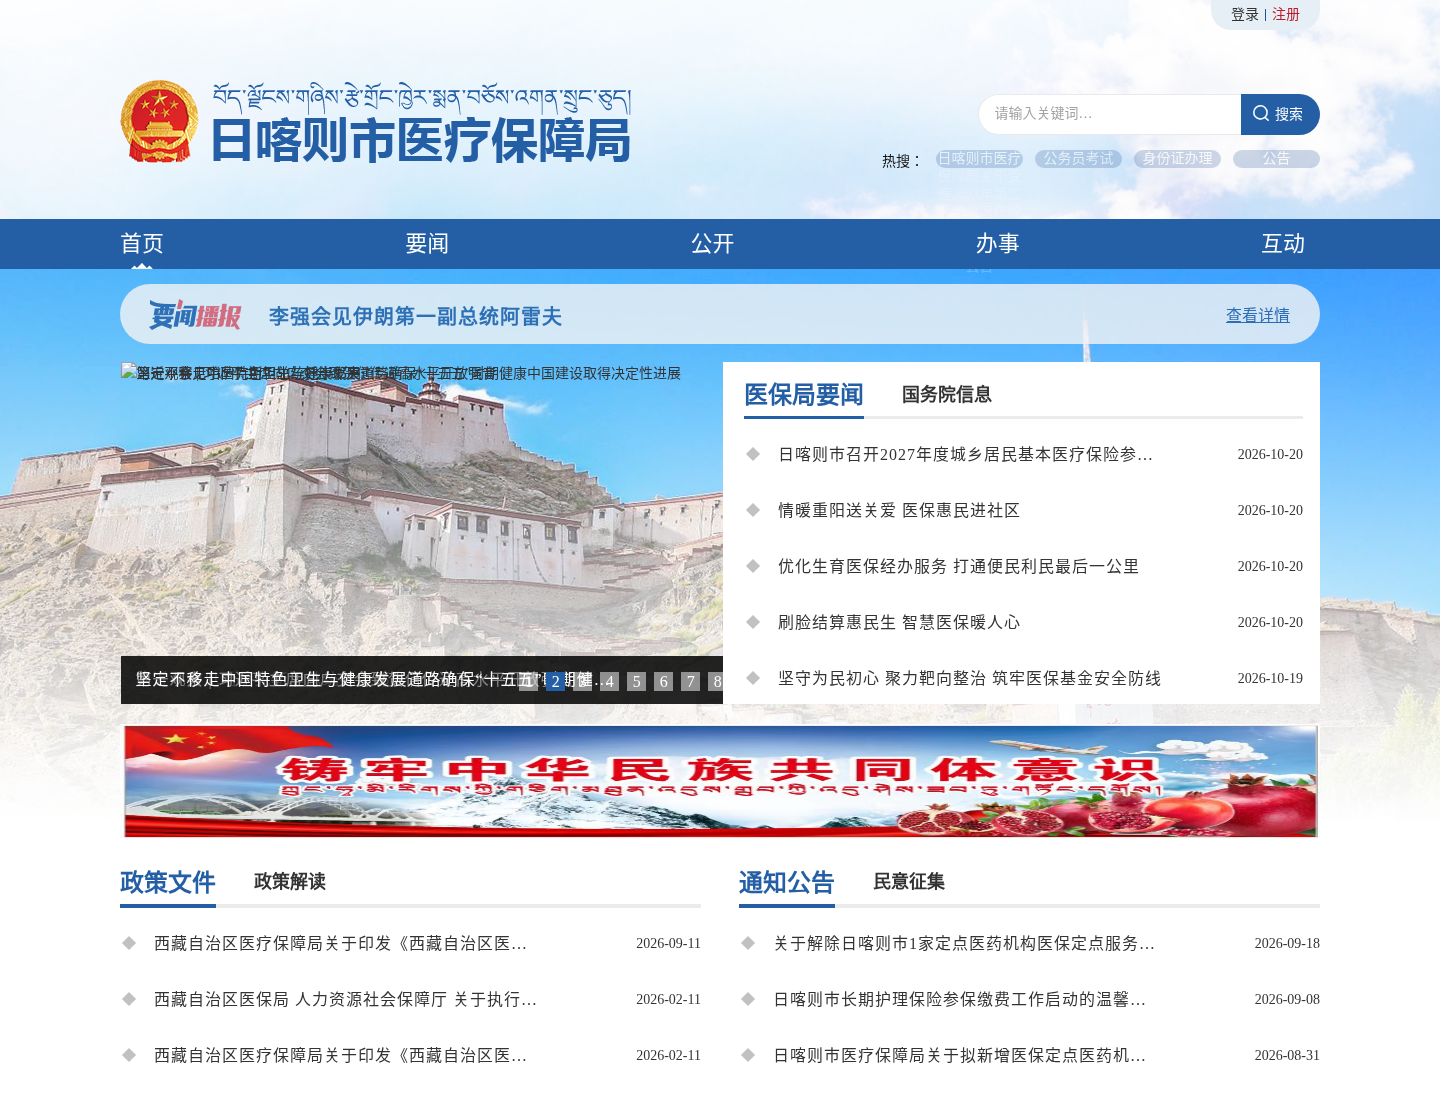The width and height of the screenshot is (1440, 1100).
Task: Click the site title 日喀则市医疗保障局
Action: click(421, 139)
